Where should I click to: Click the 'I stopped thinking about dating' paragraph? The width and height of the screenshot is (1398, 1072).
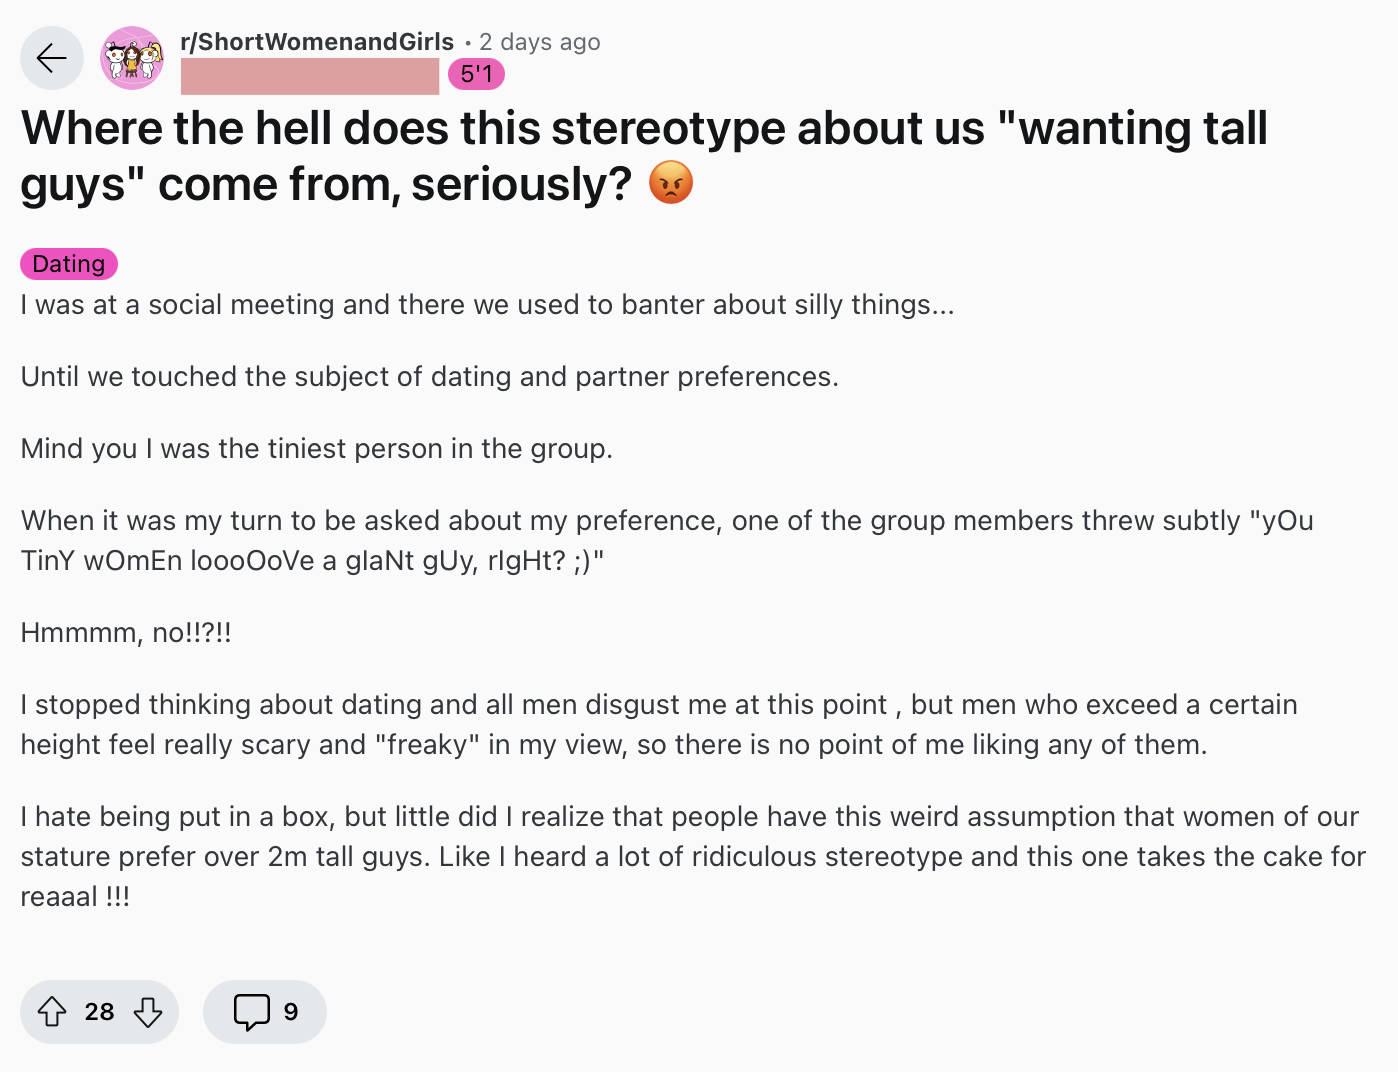[x=659, y=724]
